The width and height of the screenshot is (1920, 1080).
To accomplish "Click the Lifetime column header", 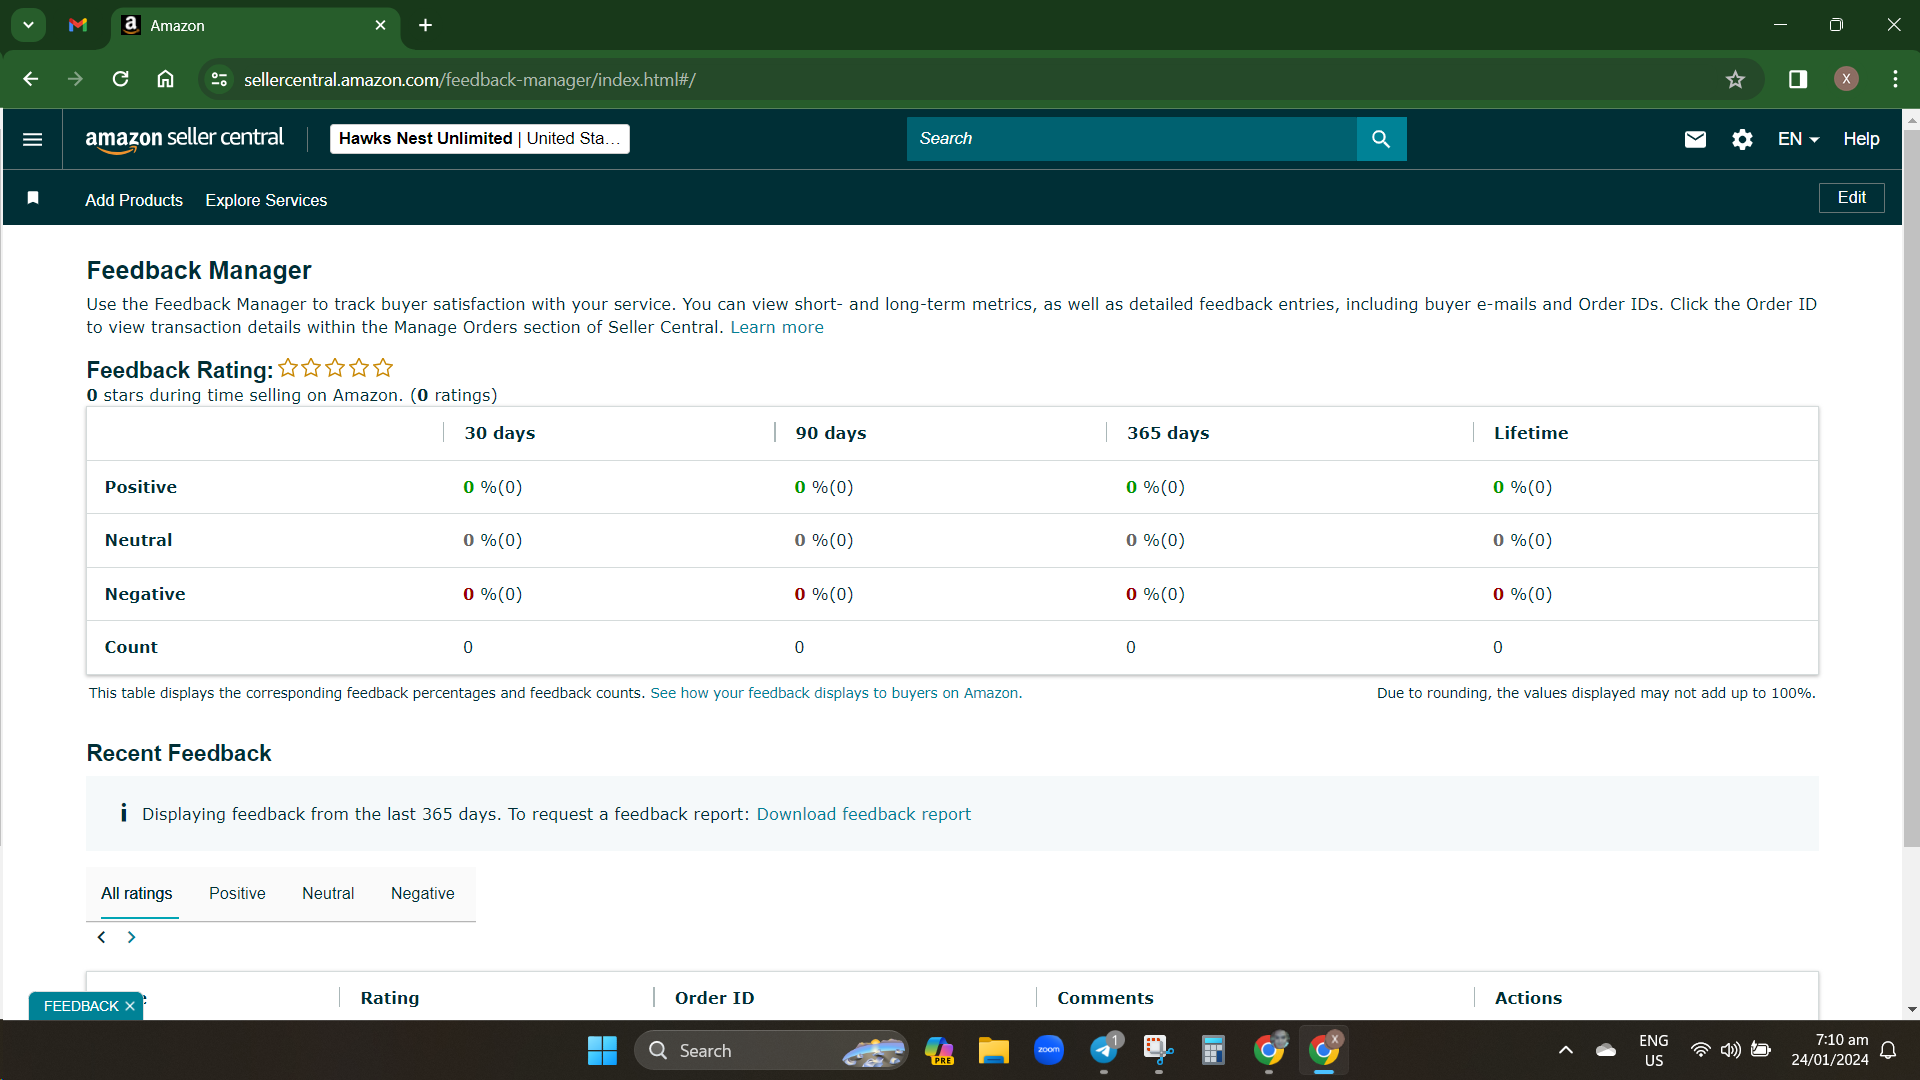I will point(1531,433).
